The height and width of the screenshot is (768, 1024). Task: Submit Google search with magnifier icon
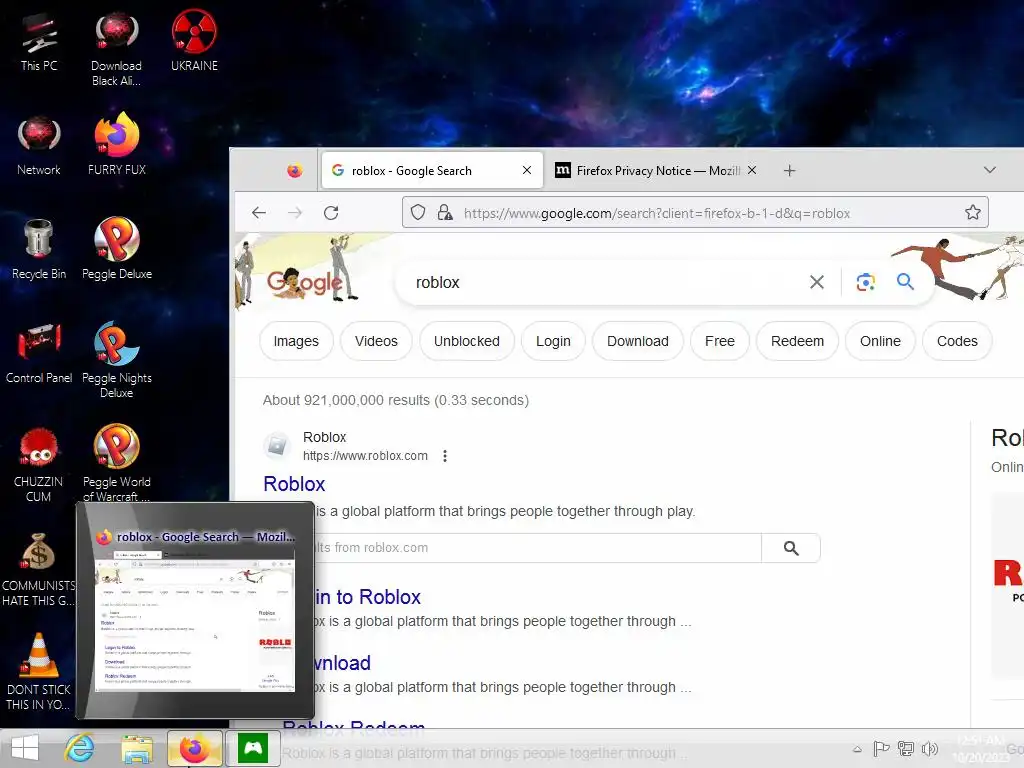(905, 282)
